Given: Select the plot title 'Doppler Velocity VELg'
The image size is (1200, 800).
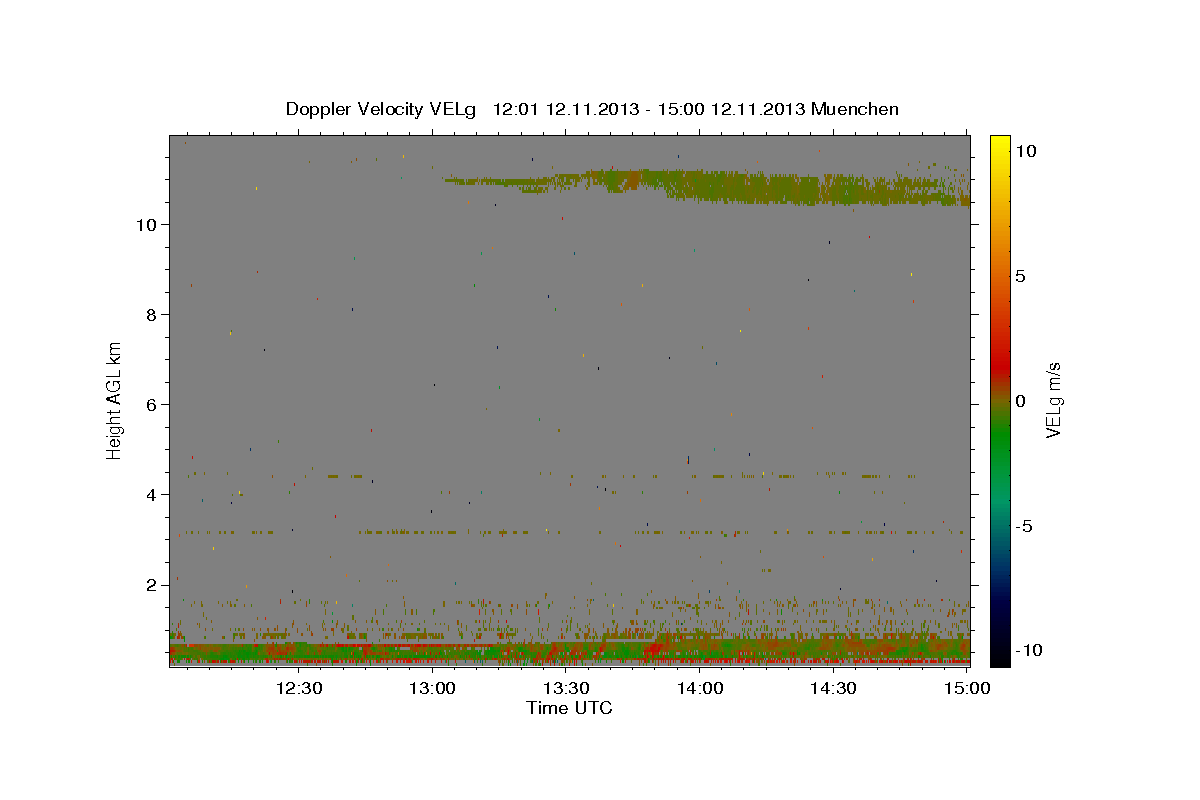Looking at the screenshot, I should [383, 109].
